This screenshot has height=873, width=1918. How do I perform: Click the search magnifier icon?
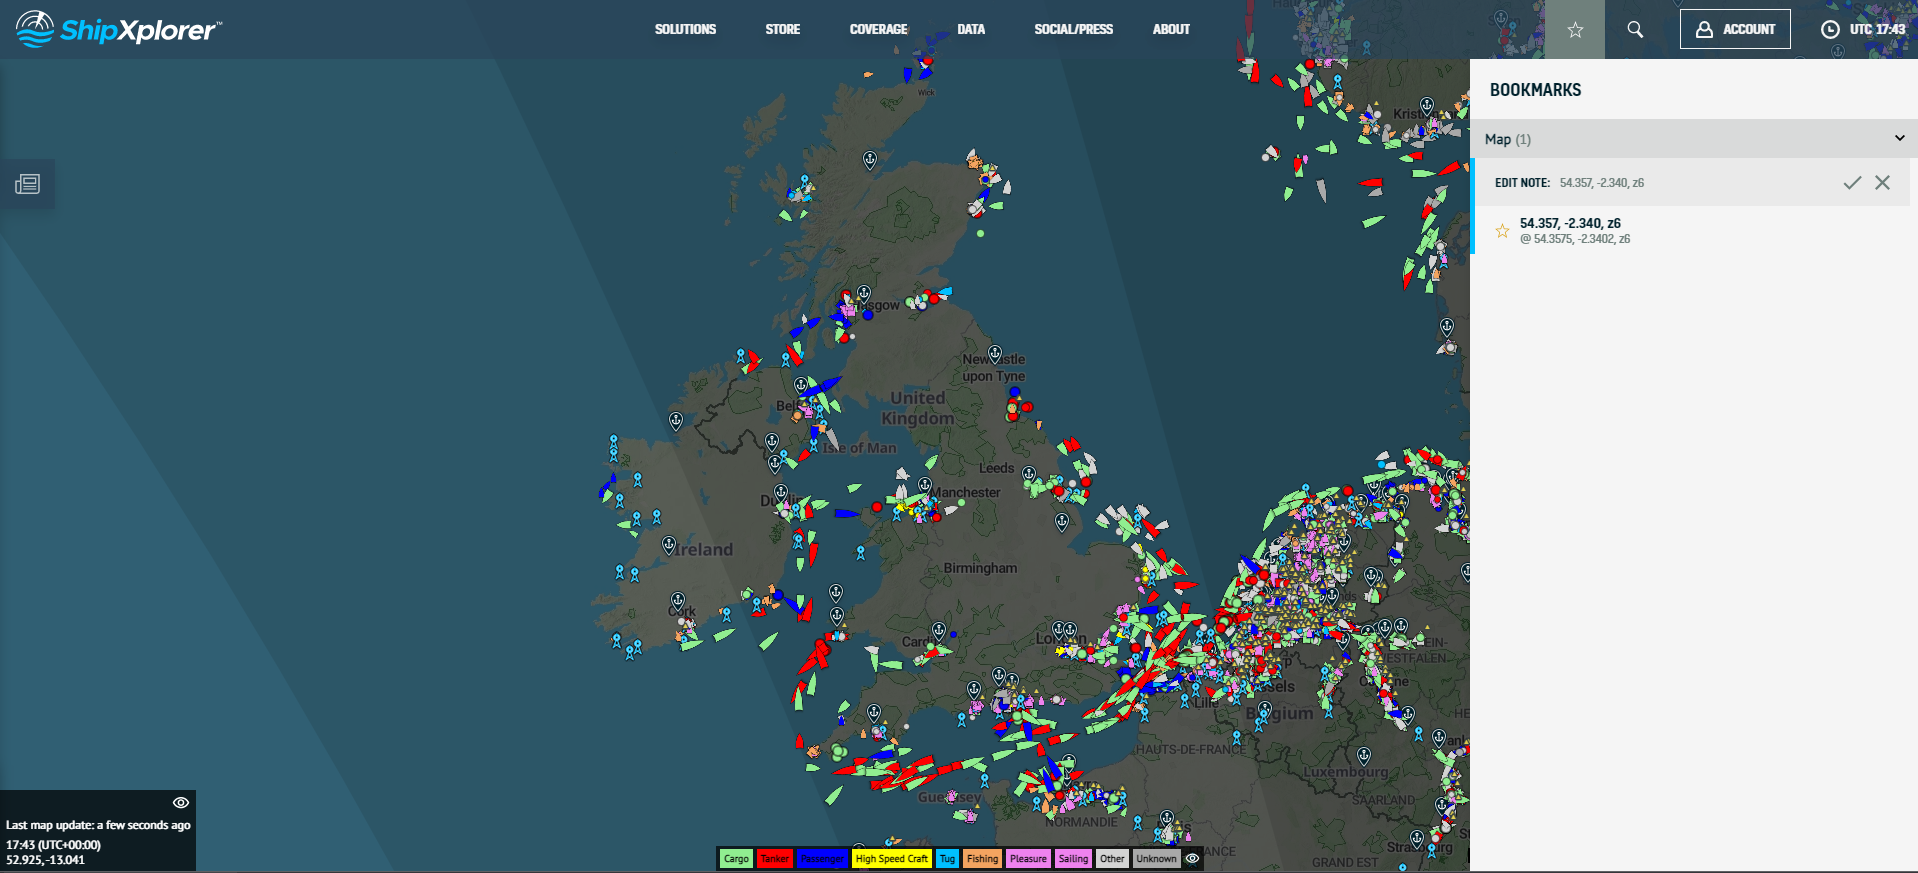pos(1635,30)
